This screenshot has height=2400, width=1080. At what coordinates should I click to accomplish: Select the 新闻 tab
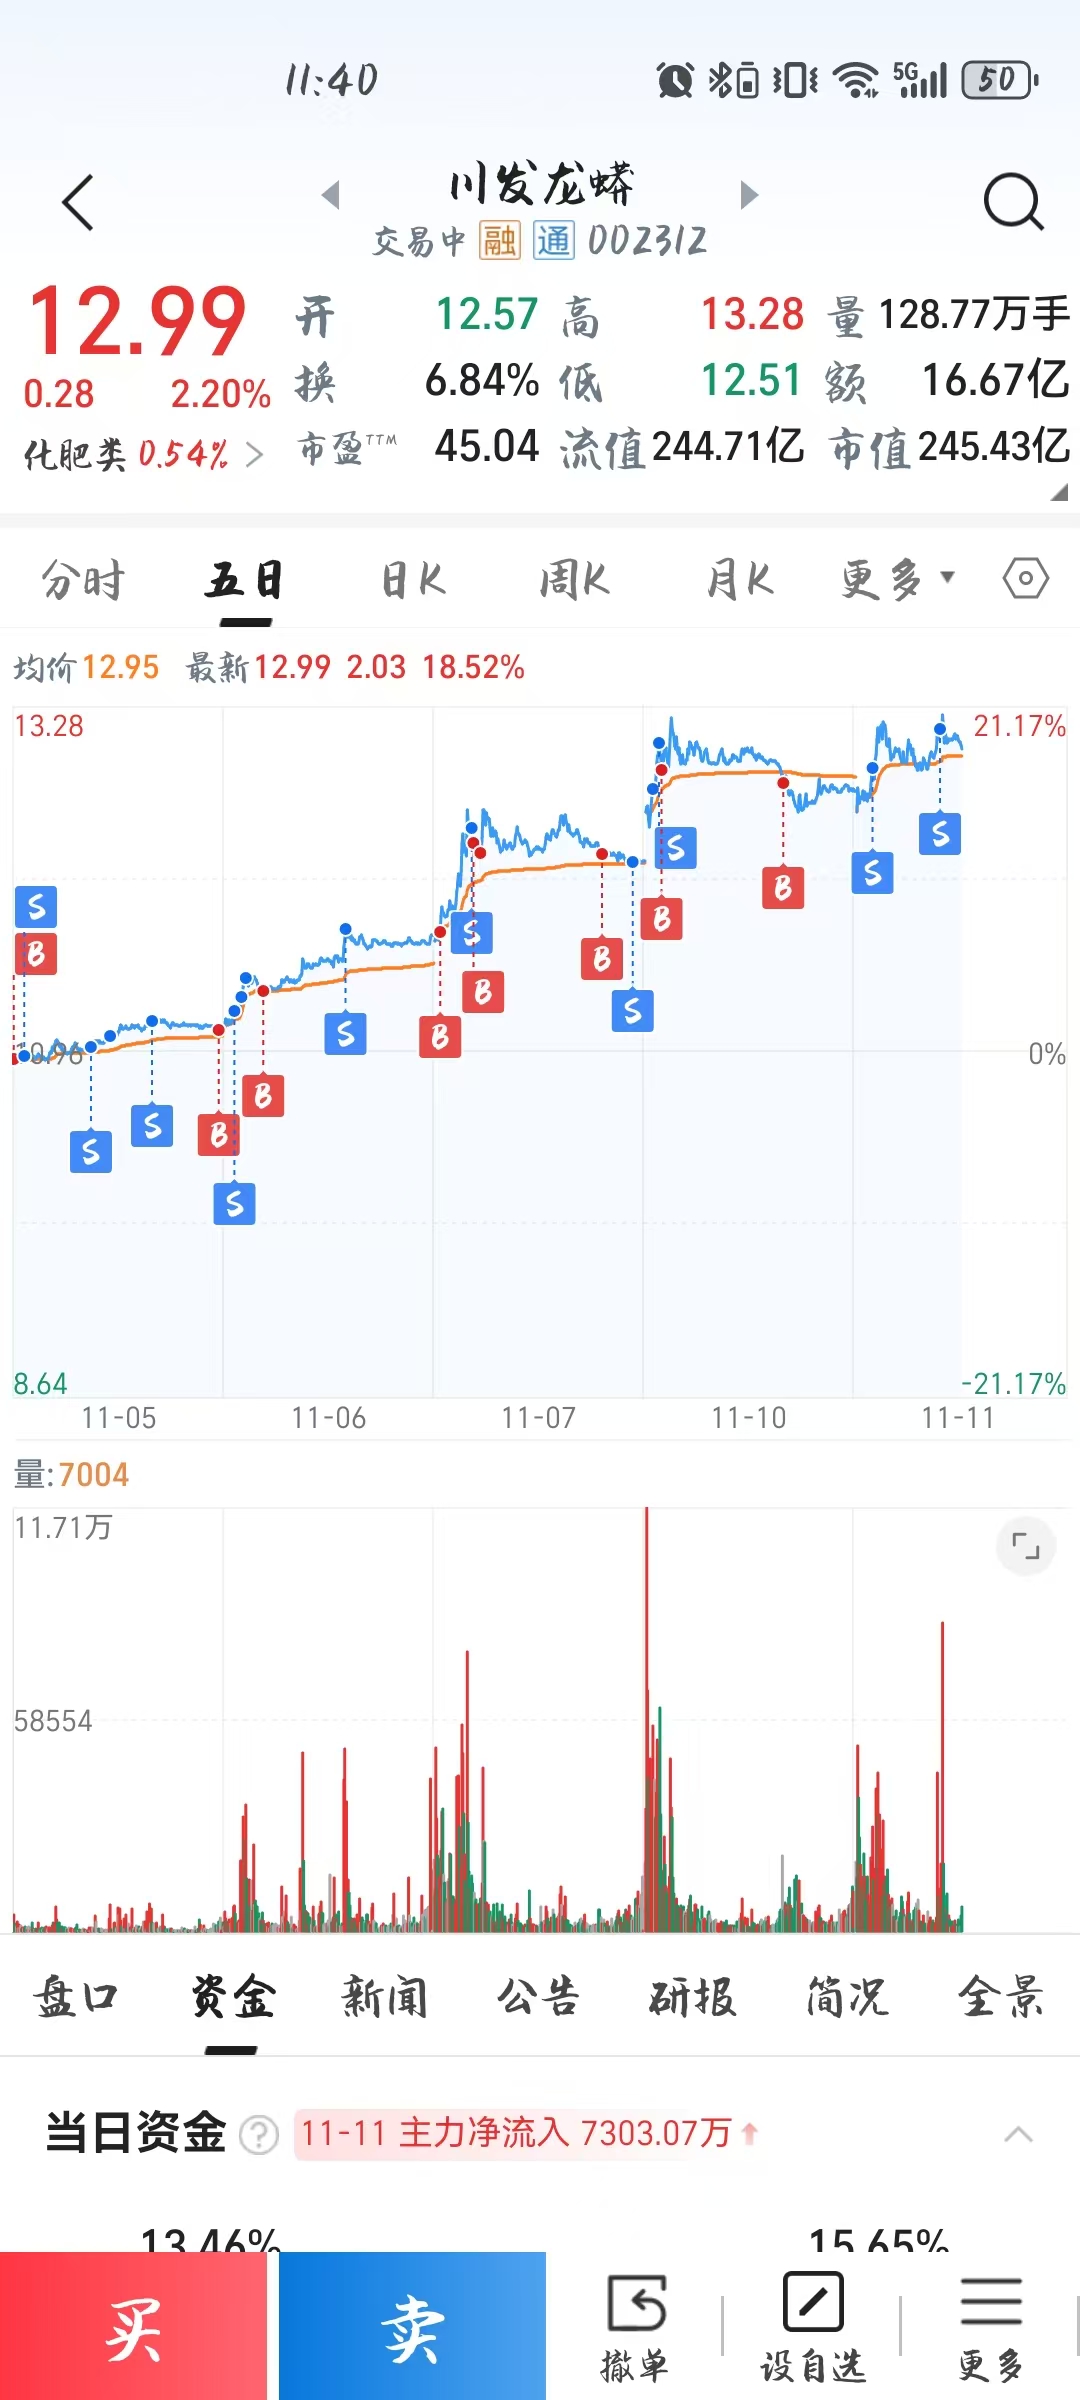click(385, 1998)
